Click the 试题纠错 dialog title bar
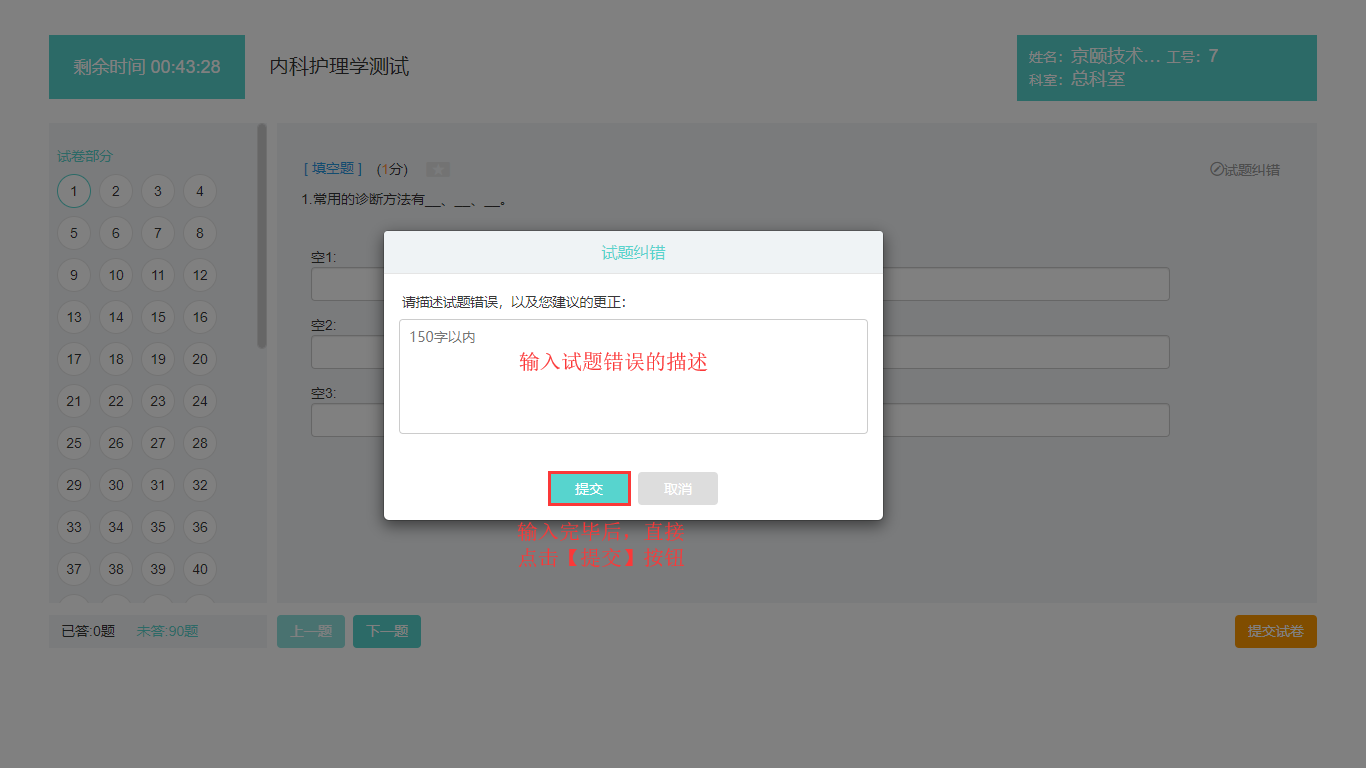 click(x=633, y=252)
